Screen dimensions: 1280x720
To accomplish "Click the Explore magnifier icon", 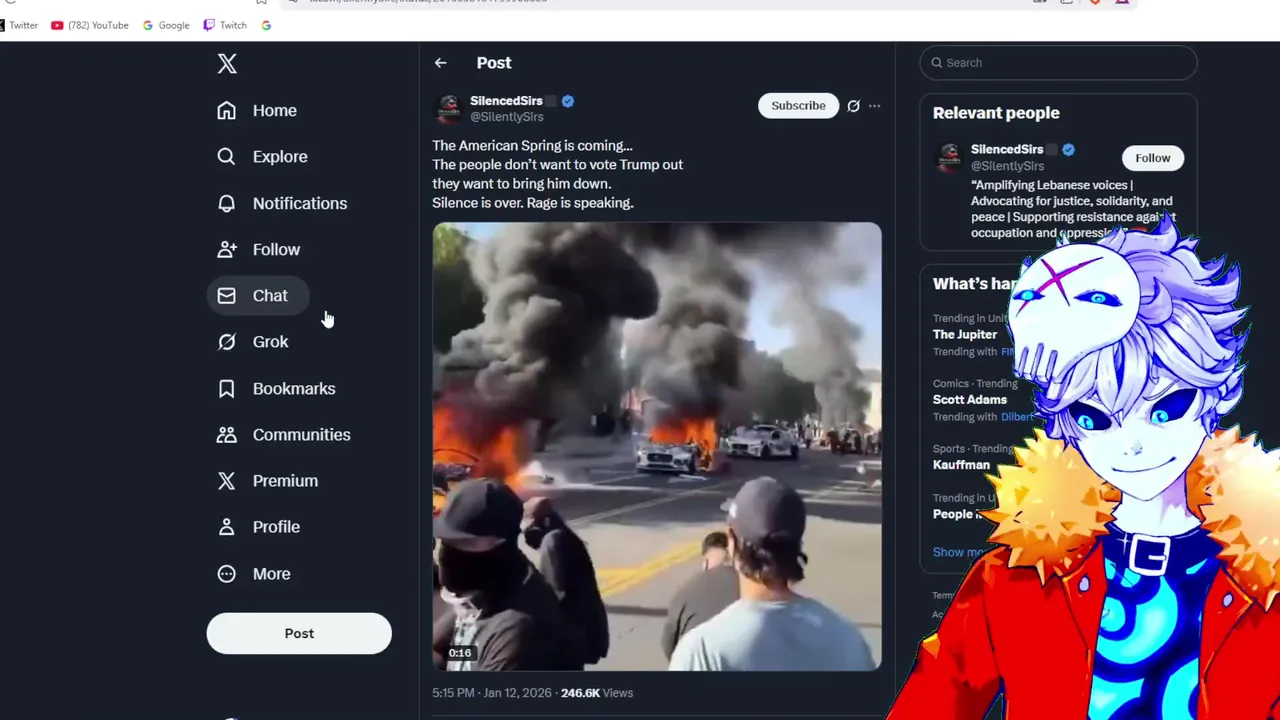I will 227,156.
